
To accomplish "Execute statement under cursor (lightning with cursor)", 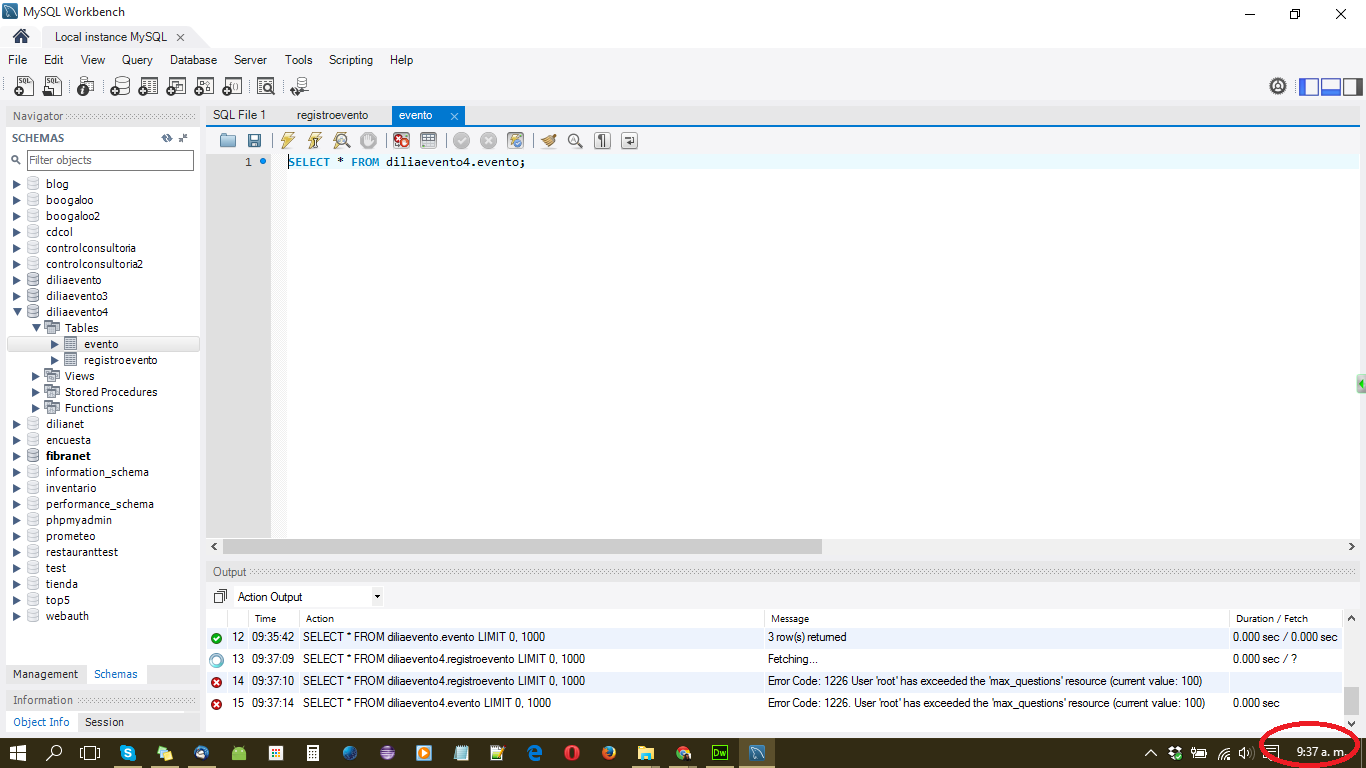I will 315,141.
